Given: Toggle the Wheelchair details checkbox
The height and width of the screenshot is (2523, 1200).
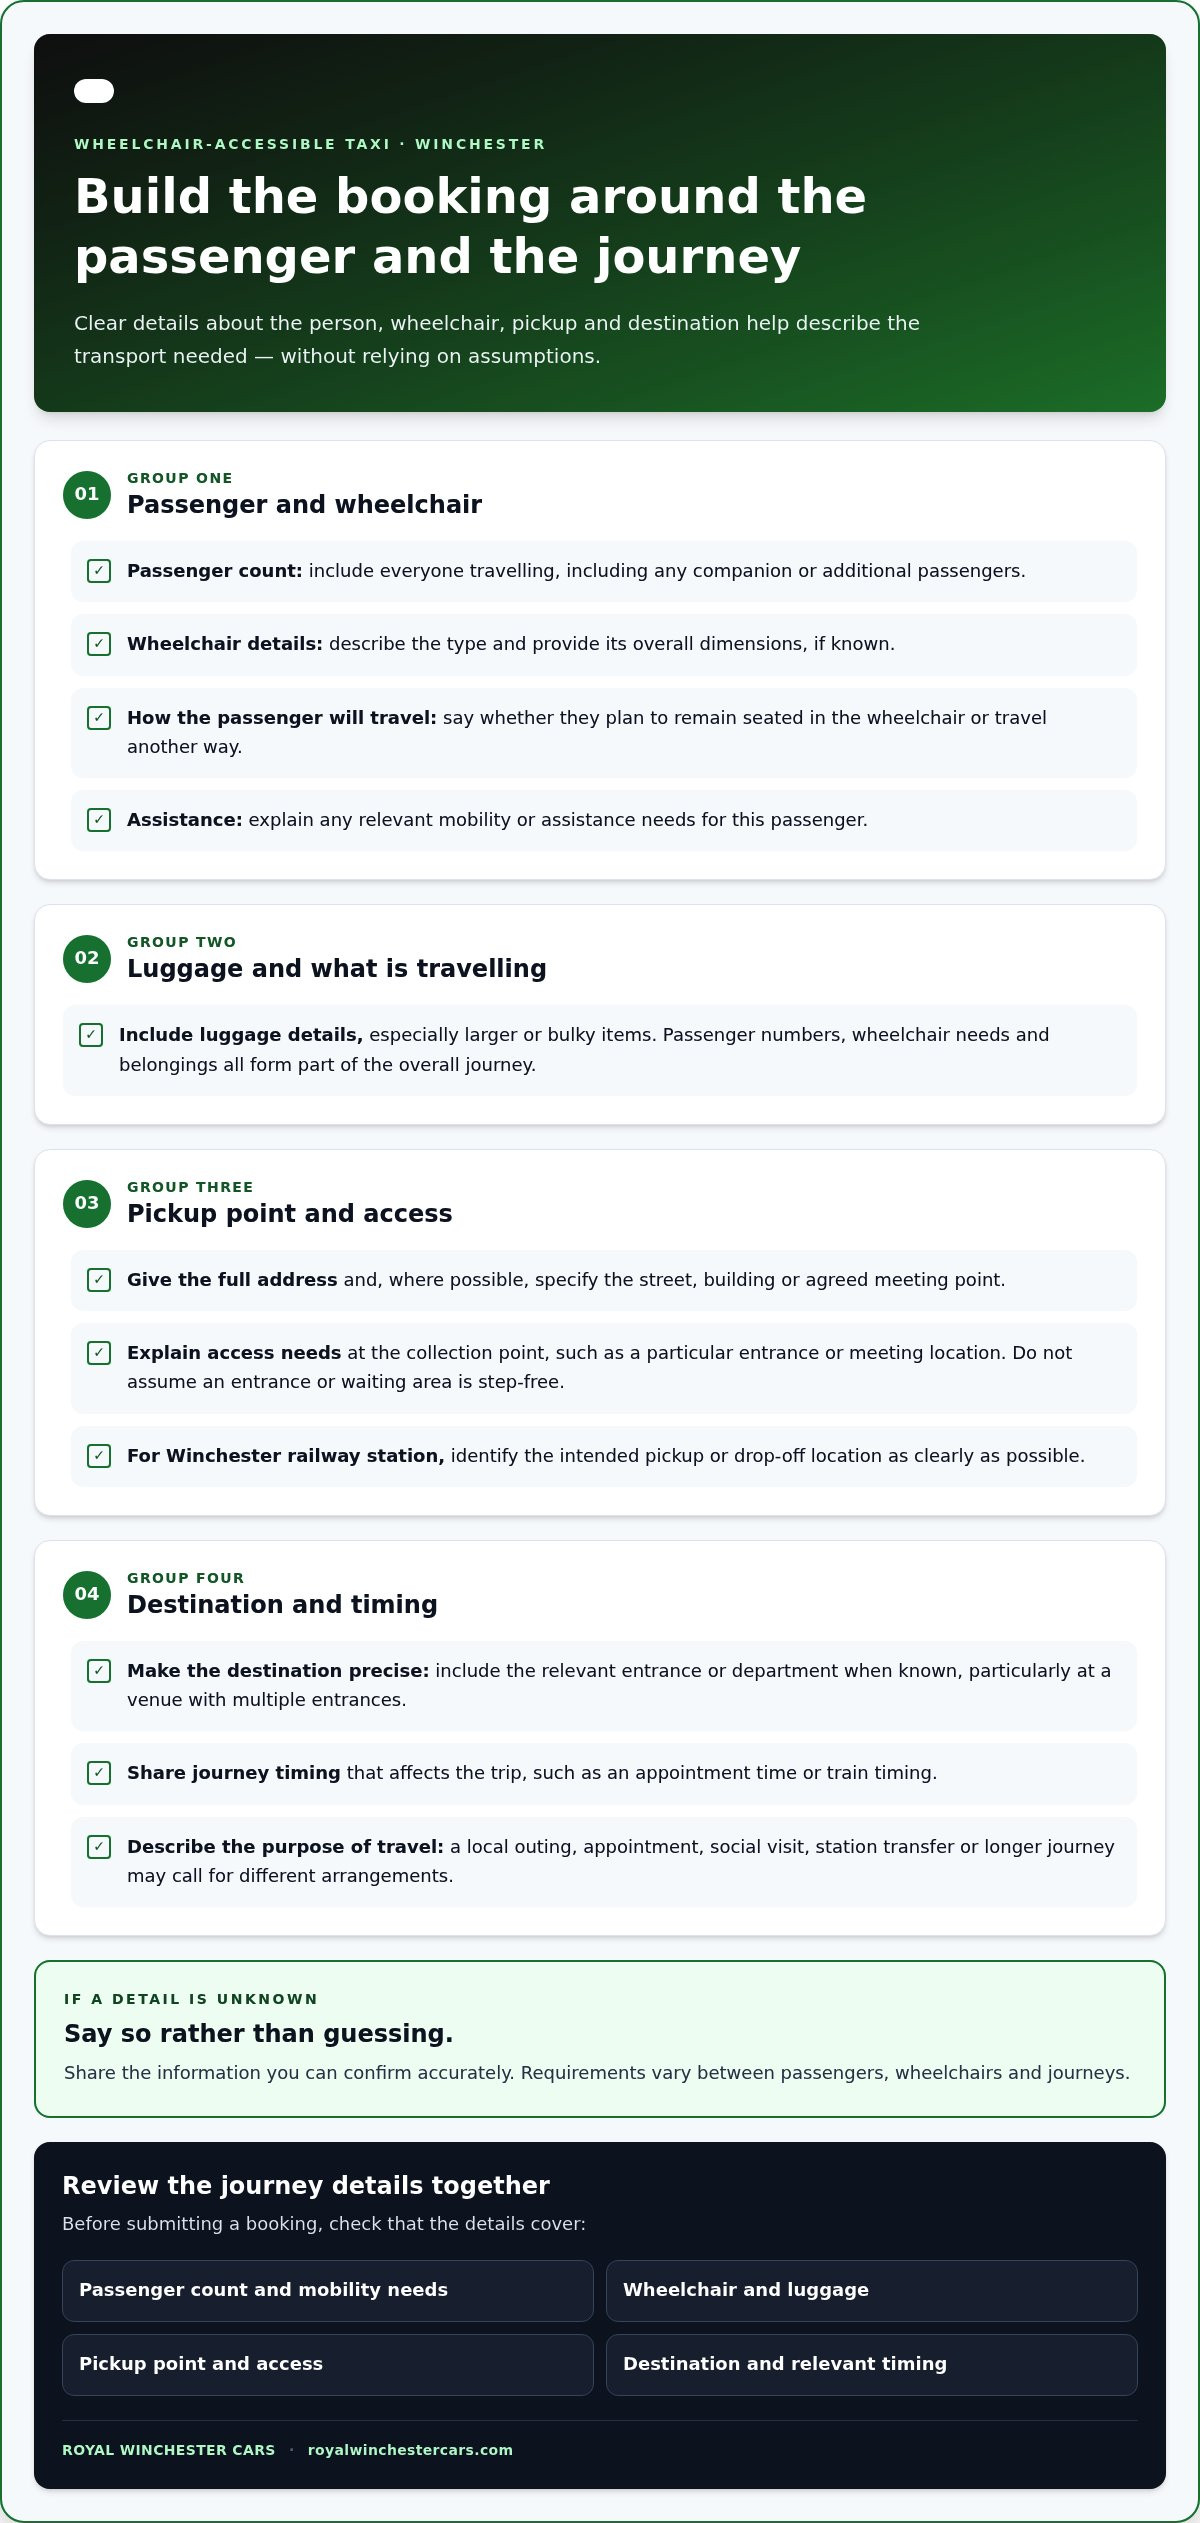Looking at the screenshot, I should click(99, 644).
